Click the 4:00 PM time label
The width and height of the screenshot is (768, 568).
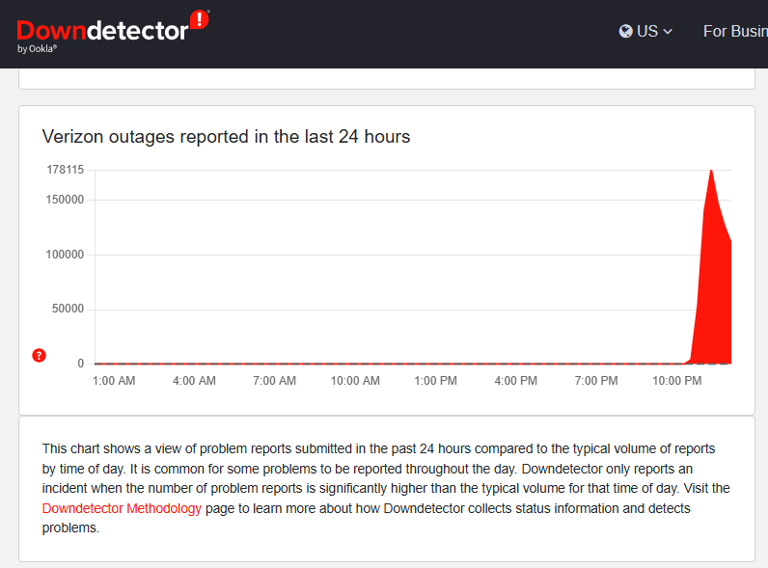coord(516,381)
